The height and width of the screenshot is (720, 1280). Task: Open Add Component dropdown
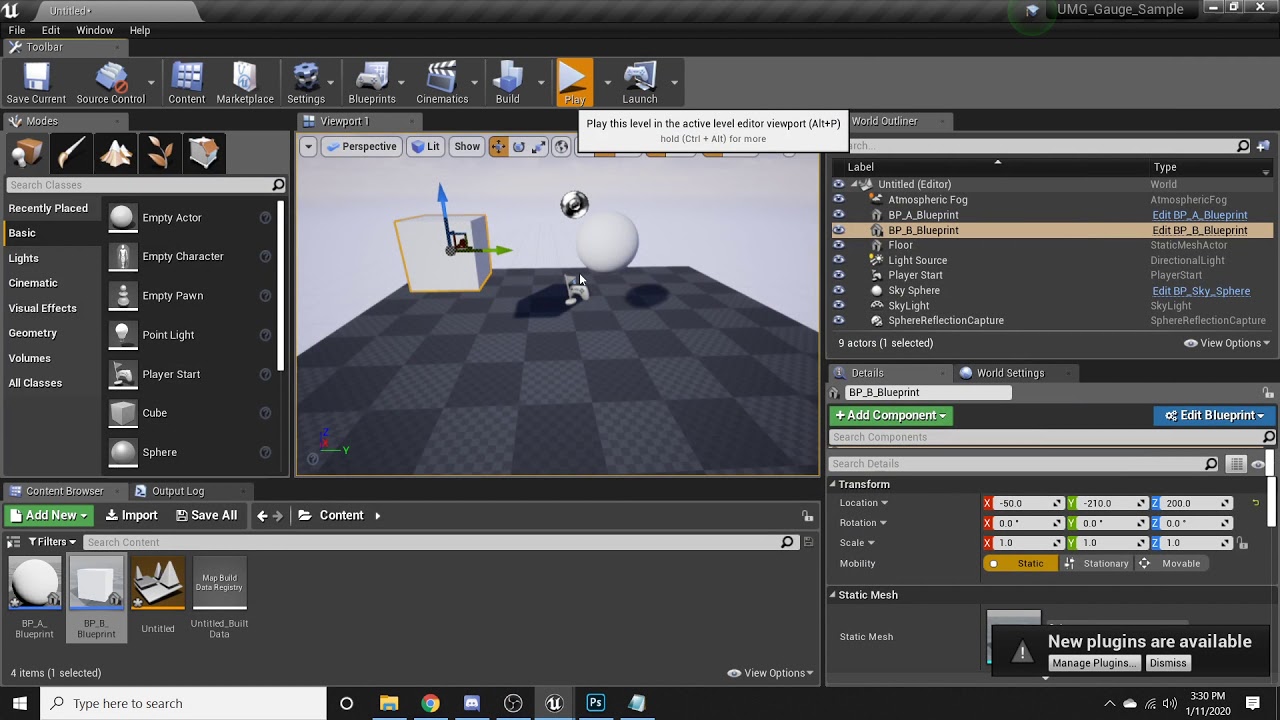pyautogui.click(x=890, y=415)
